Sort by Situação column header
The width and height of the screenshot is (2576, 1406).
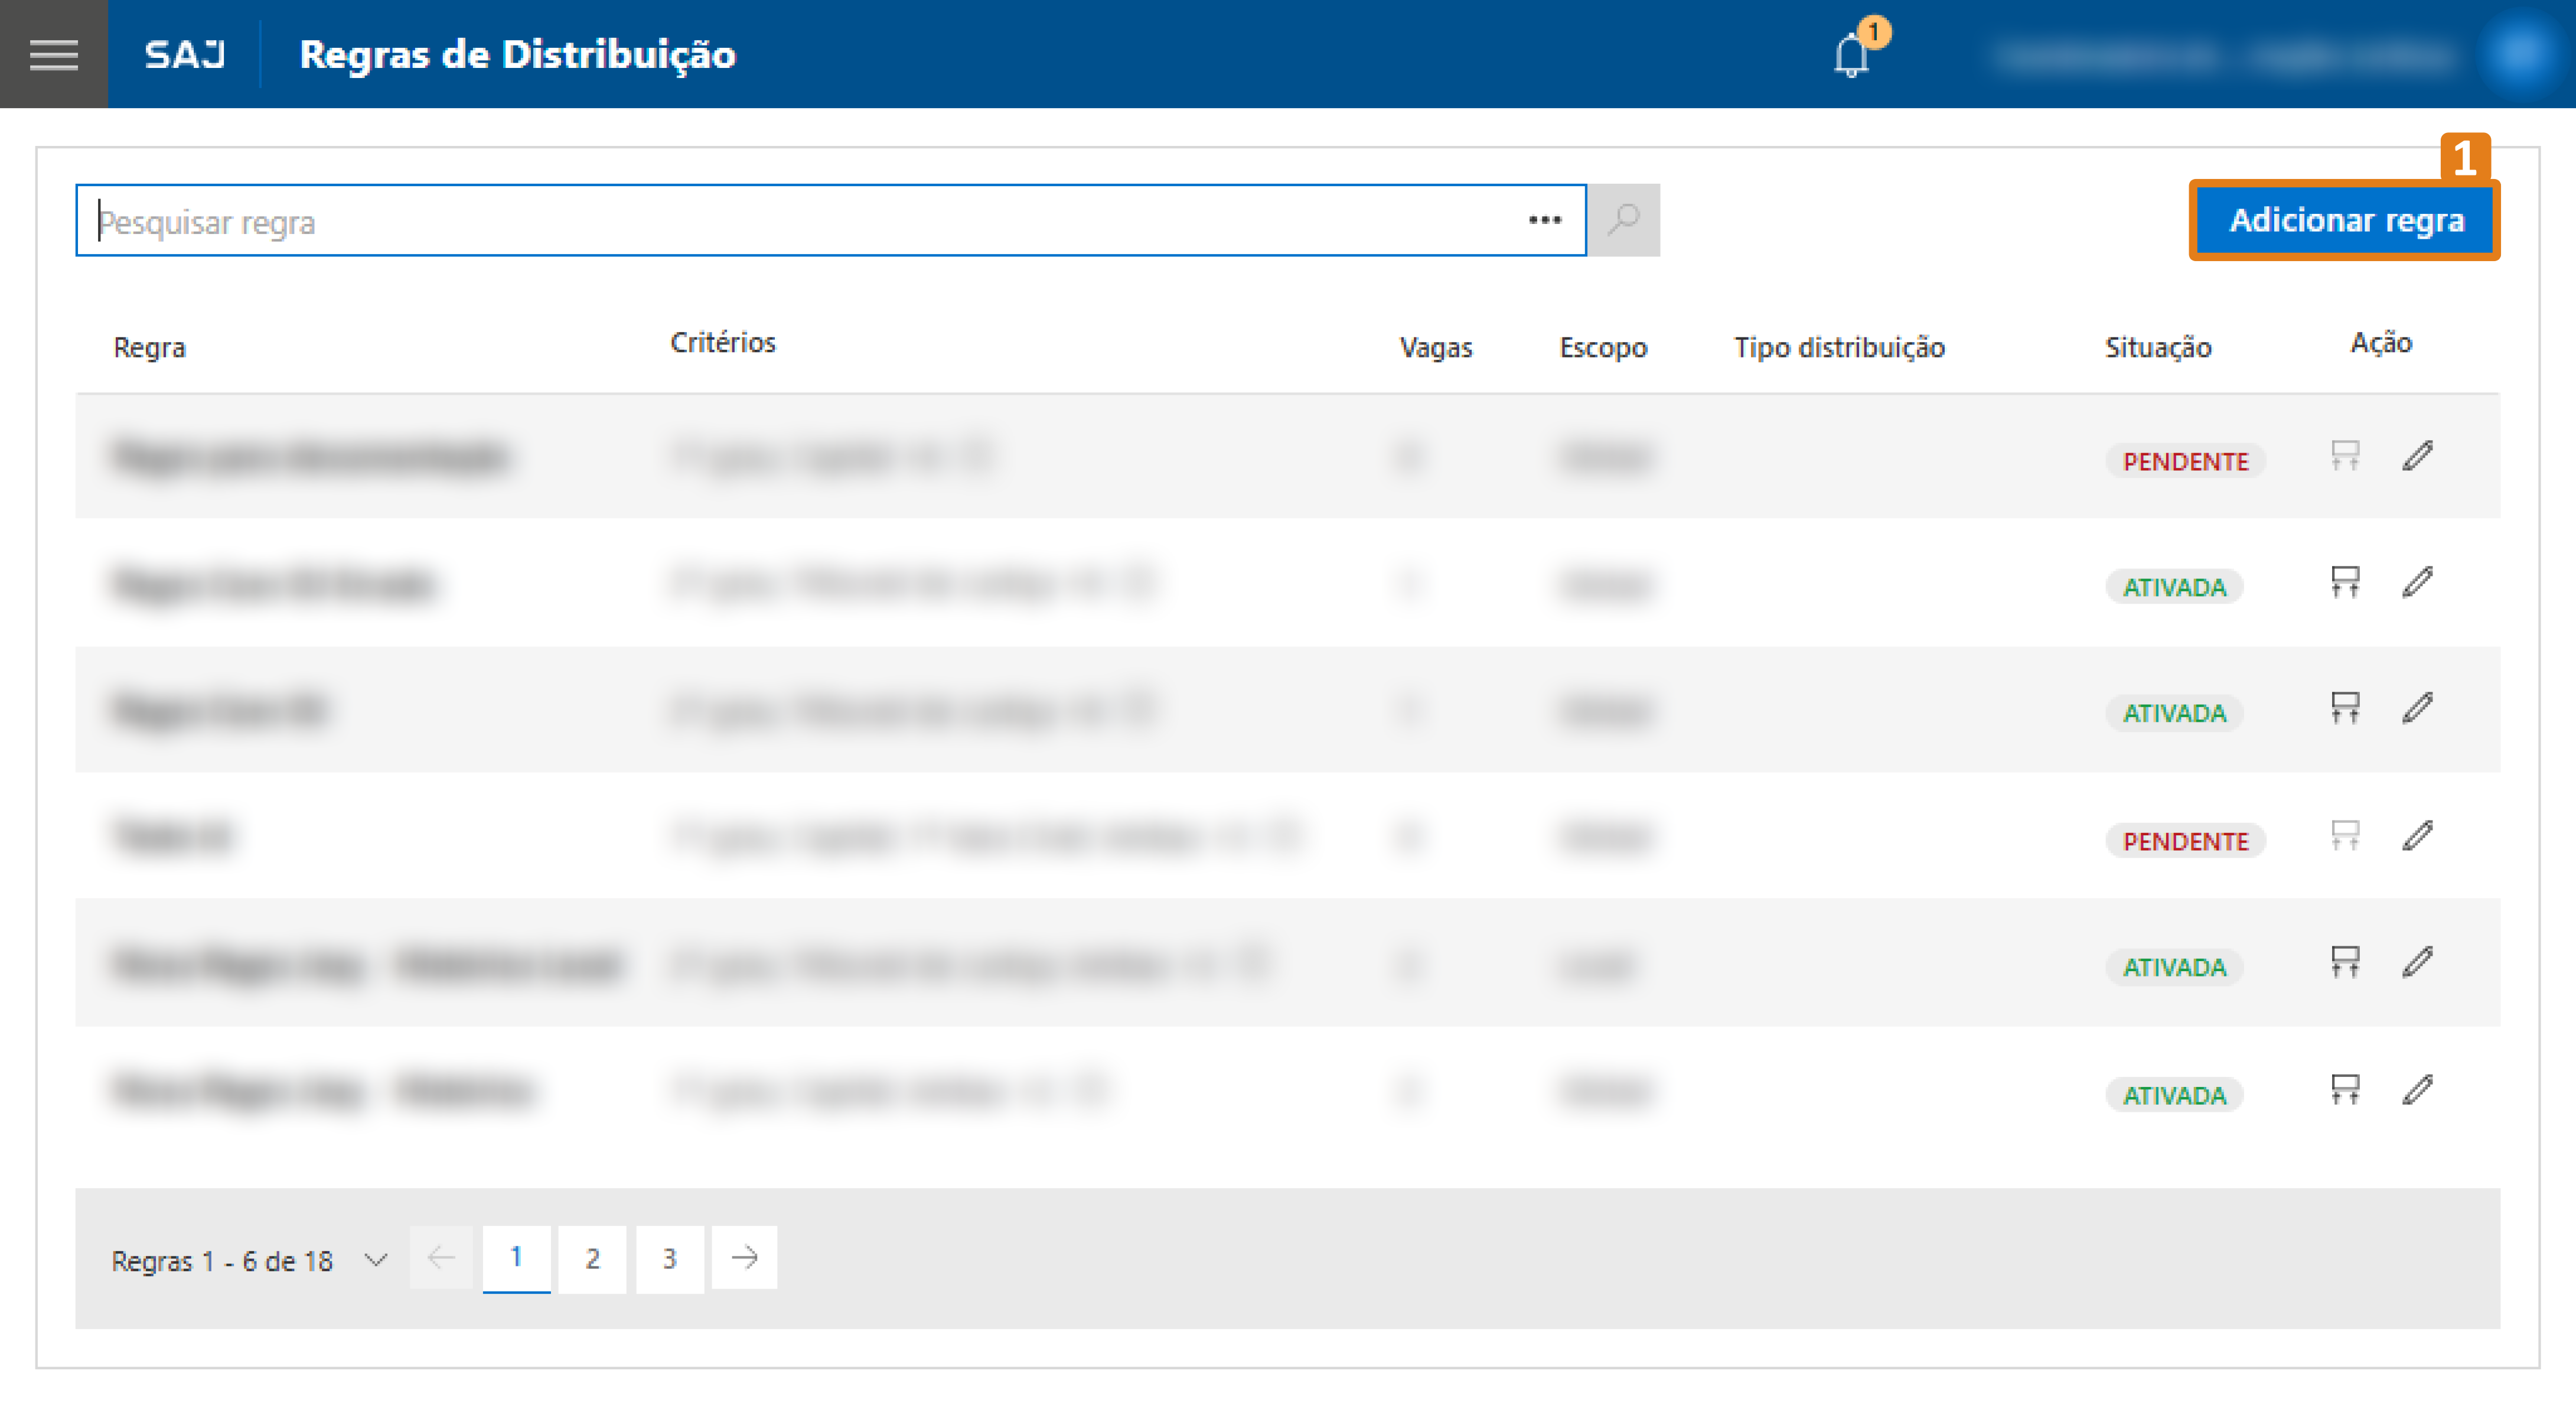coord(2157,347)
